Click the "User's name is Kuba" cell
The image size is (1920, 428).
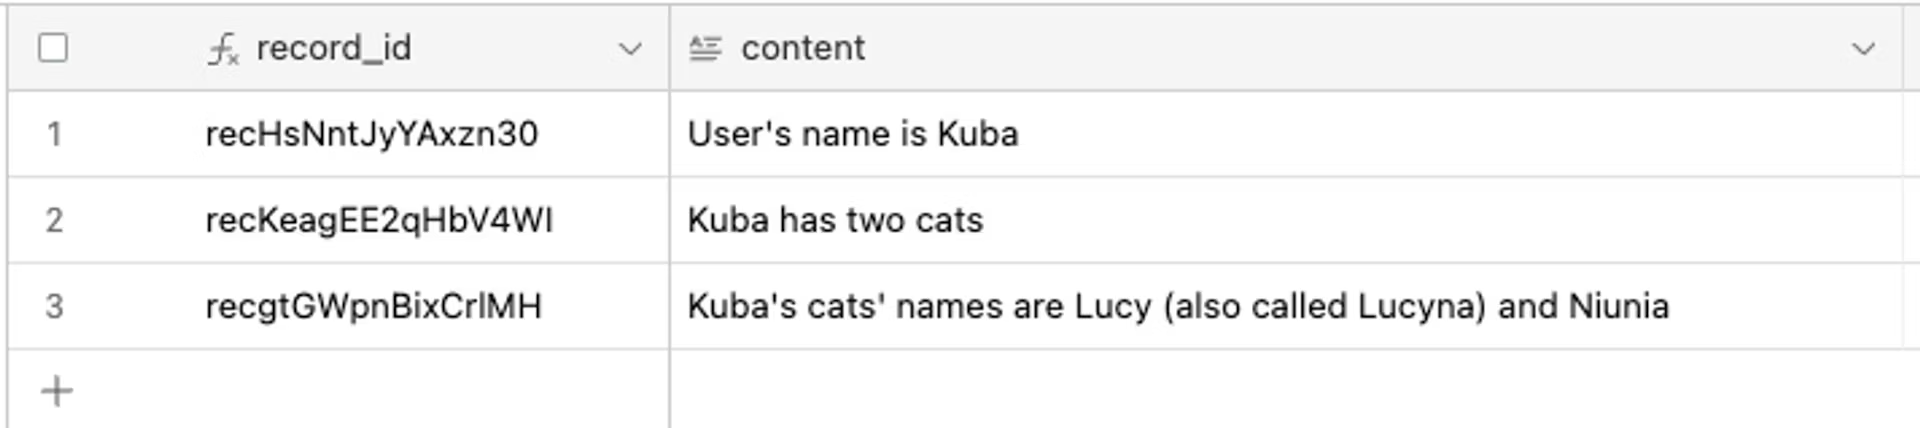tap(853, 134)
